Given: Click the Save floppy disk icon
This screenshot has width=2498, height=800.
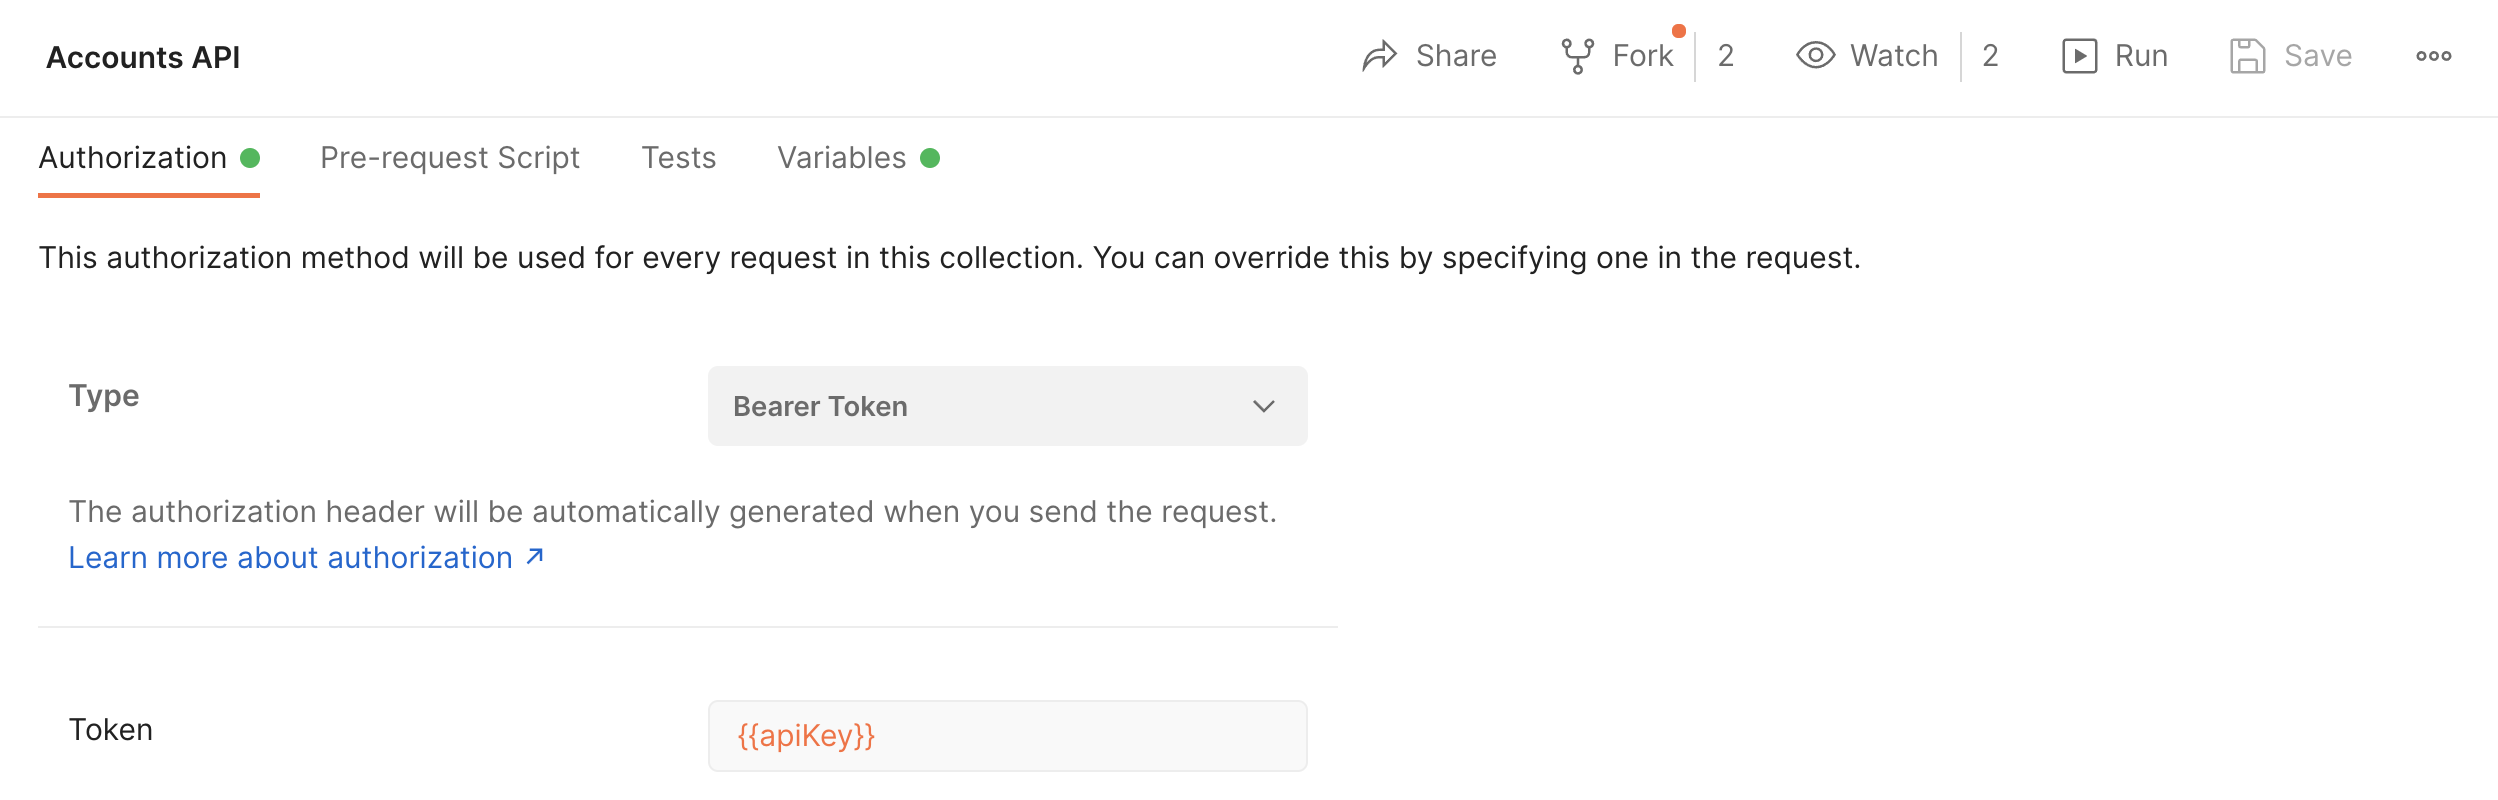Looking at the screenshot, I should pyautogui.click(x=2247, y=56).
